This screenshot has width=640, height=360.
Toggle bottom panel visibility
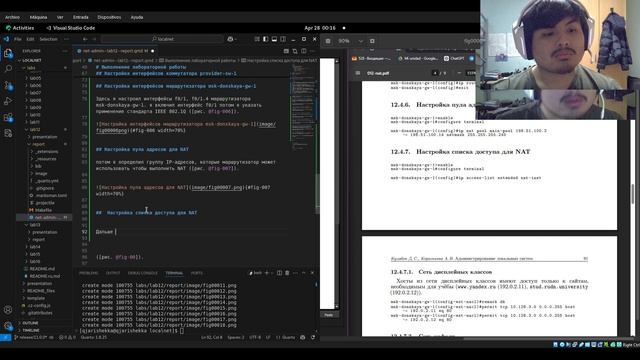274,39
